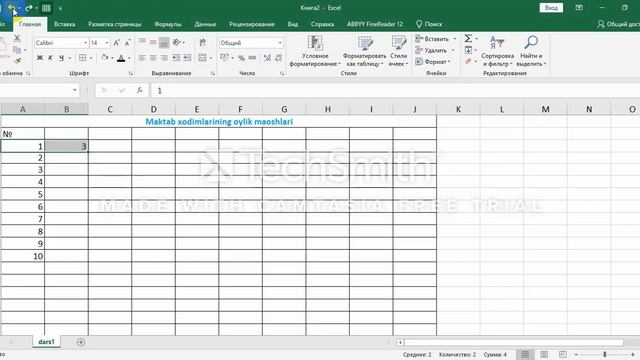This screenshot has width=640, height=360.
Task: Decrease font size with the smaller A
Action: [128, 43]
